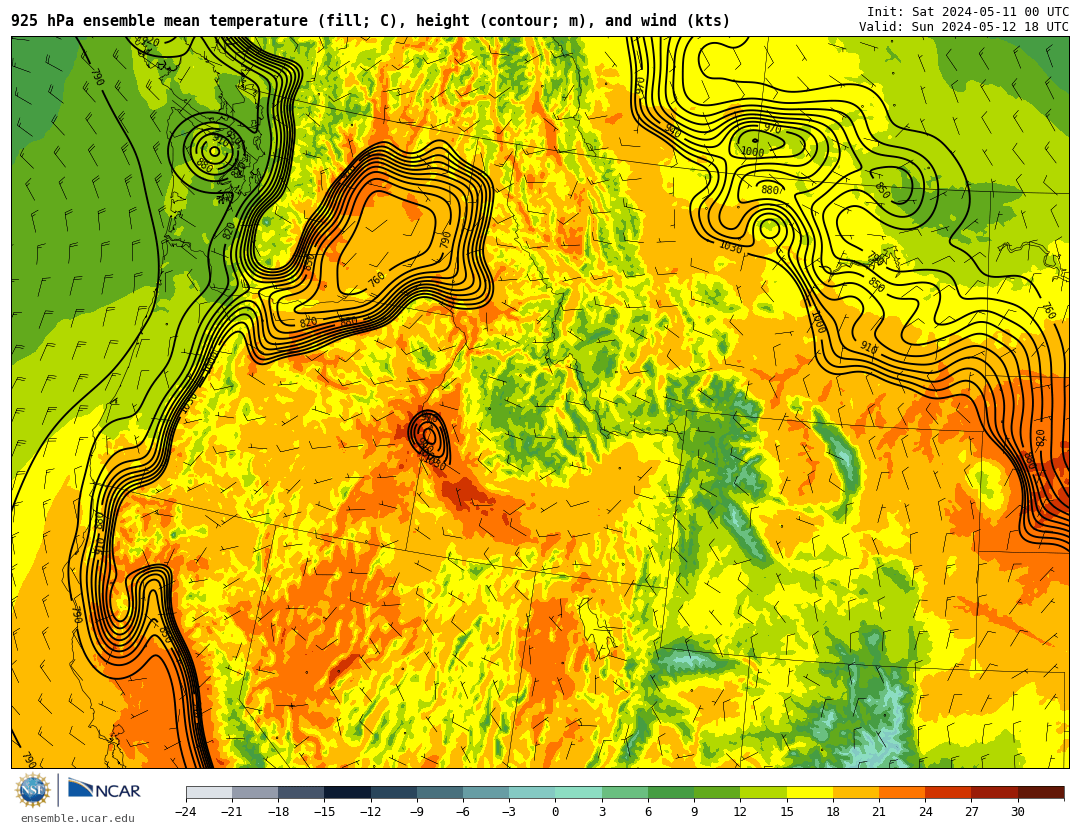Click the 30 colorbar tick label
This screenshot has width=1080, height=831.
1017,812
